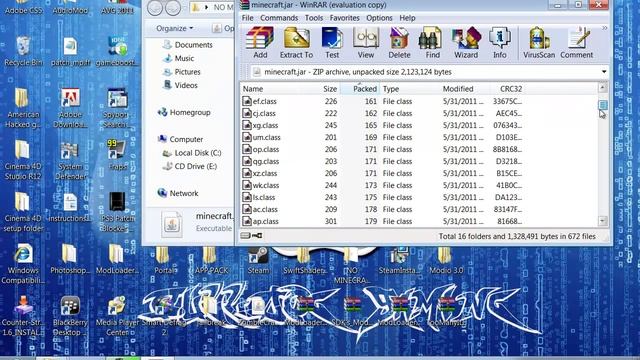Image resolution: width=640 pixels, height=360 pixels.
Task: Click the System Defender desktop shortcut
Action: [70, 161]
